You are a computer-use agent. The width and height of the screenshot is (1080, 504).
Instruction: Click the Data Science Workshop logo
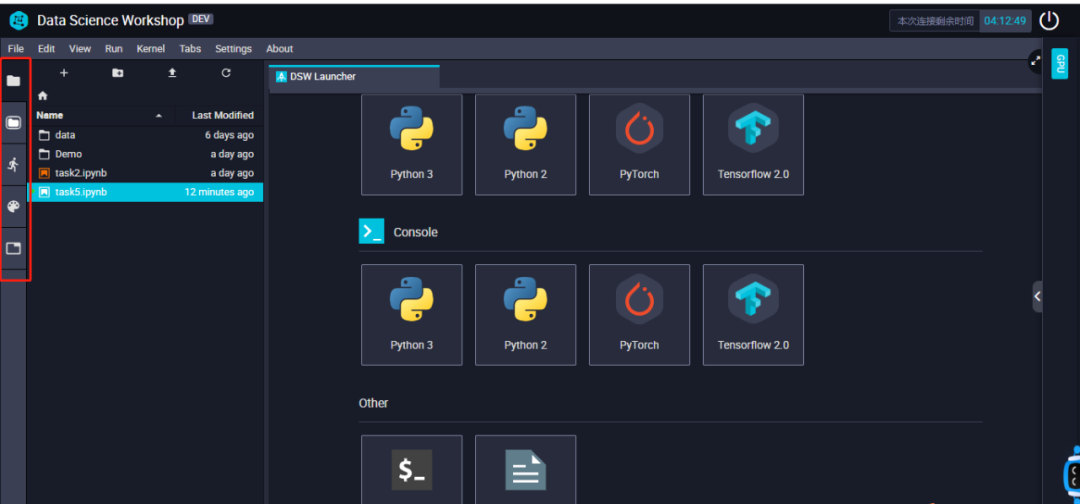click(19, 21)
